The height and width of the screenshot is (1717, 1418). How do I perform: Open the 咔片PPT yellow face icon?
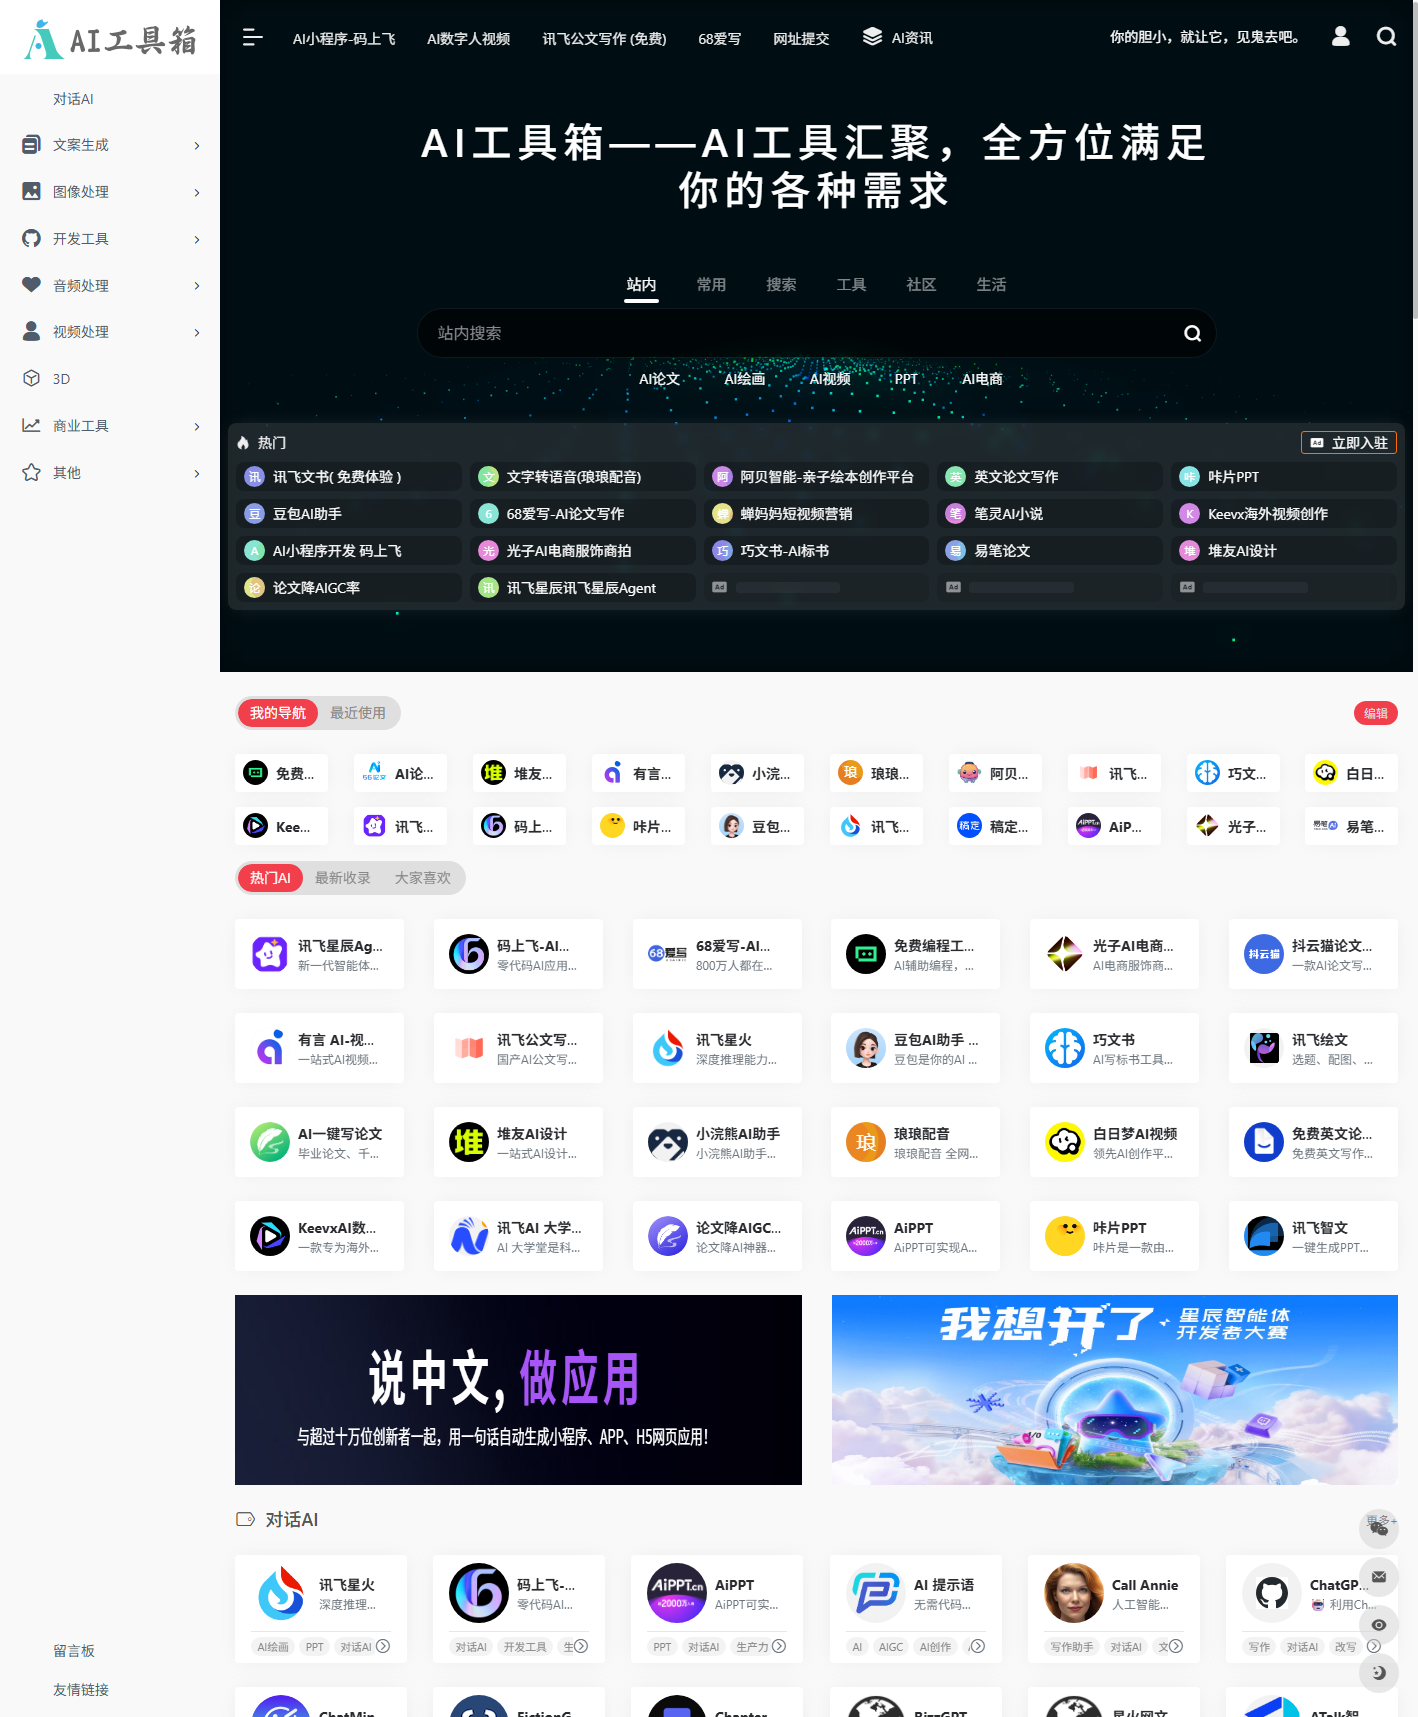click(1065, 1236)
